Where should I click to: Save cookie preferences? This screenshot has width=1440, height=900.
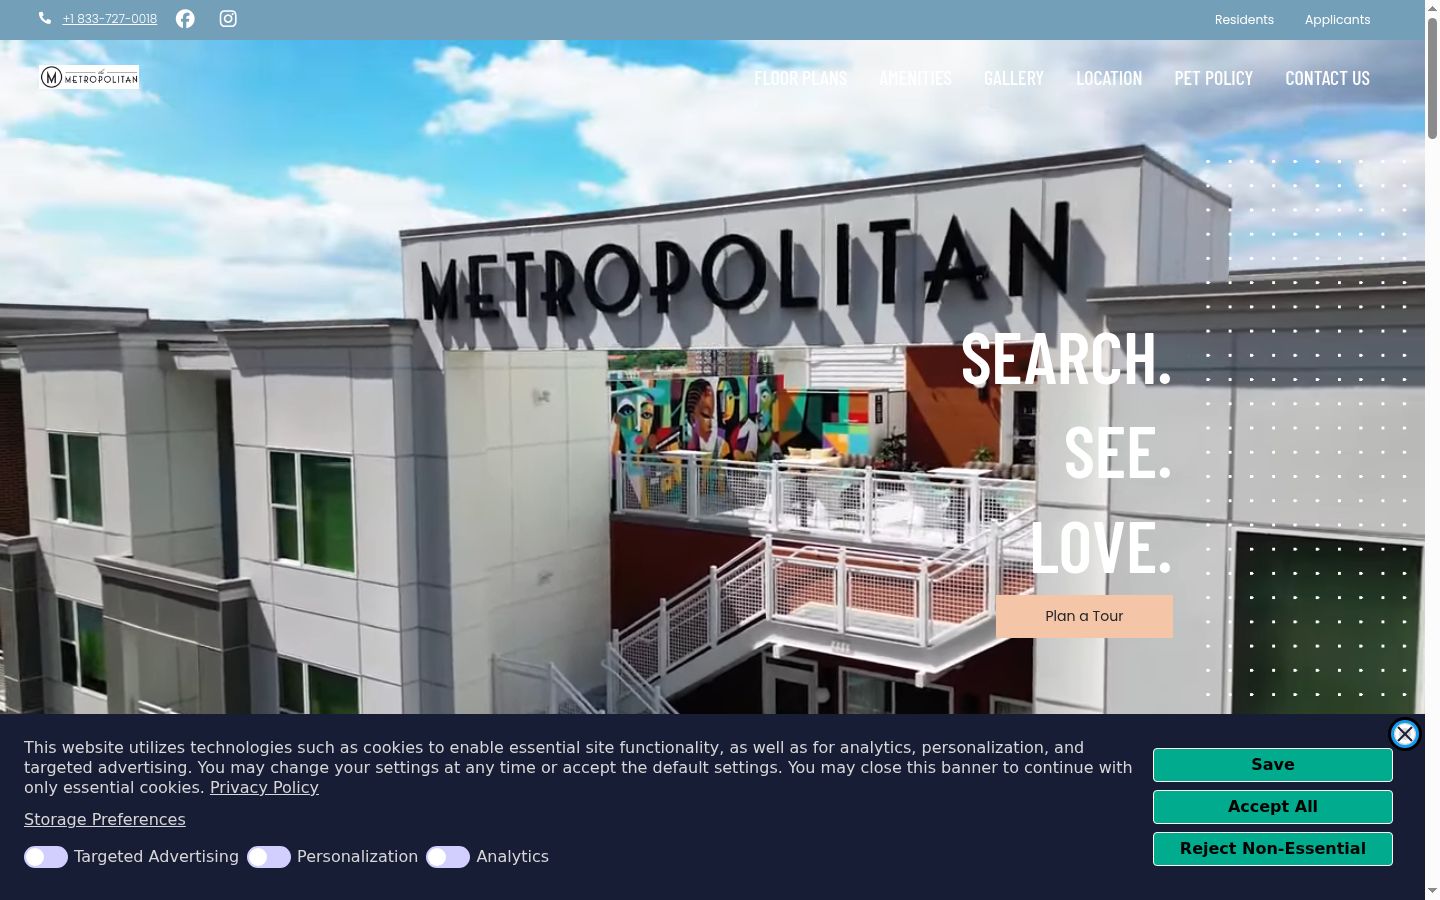pos(1273,765)
